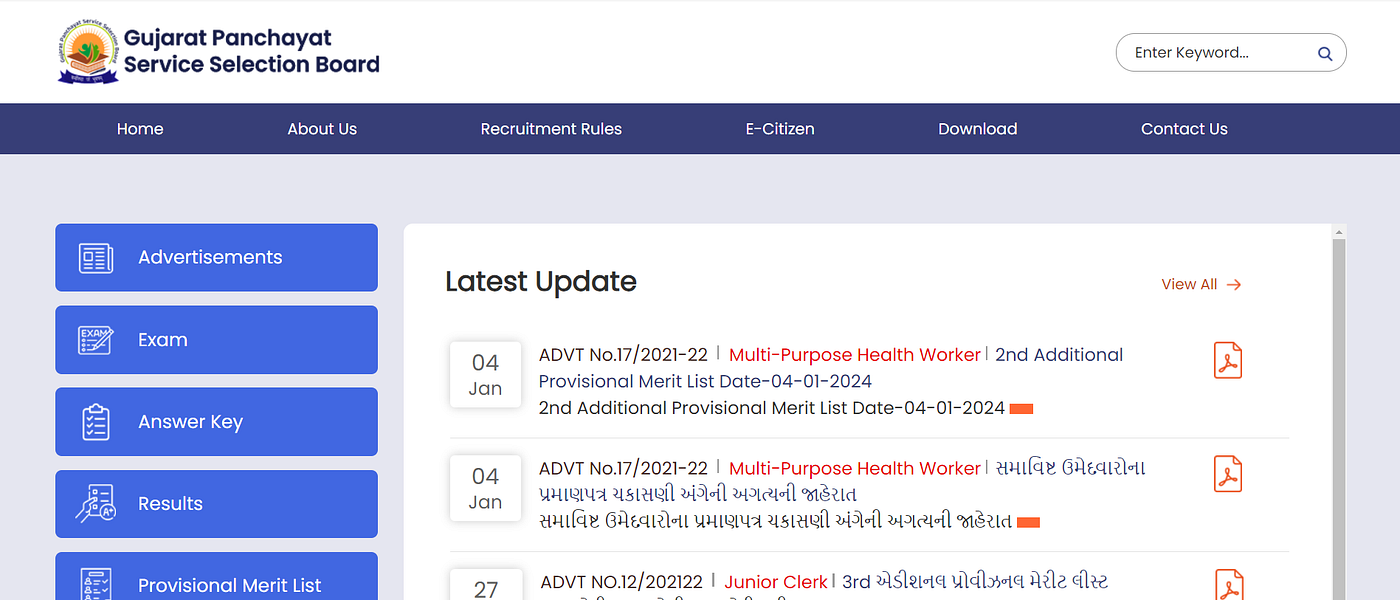Viewport: 1400px width, 600px height.
Task: Click the first ADVT No.17/2021-22 text
Action: pos(623,355)
